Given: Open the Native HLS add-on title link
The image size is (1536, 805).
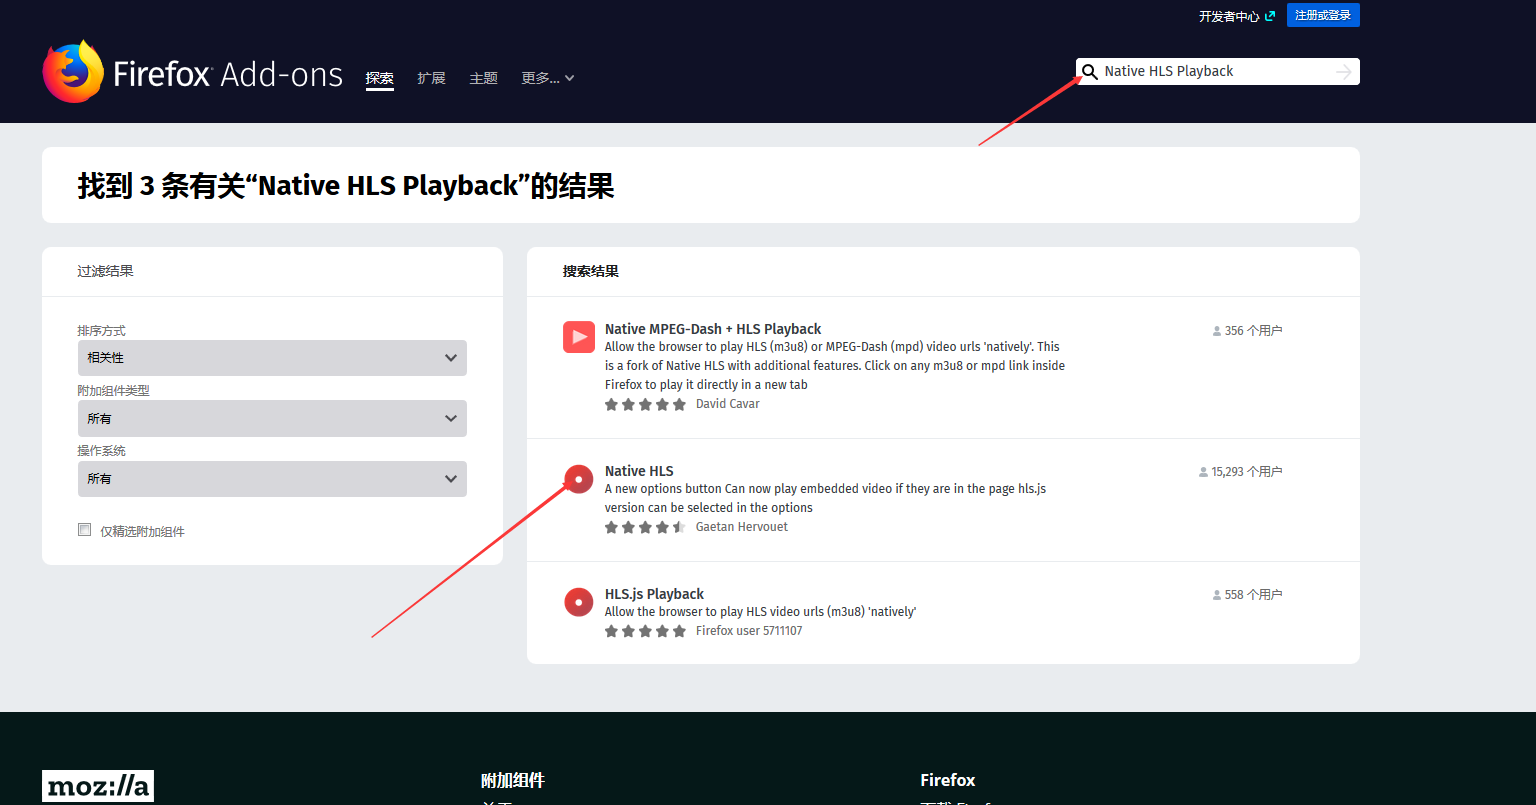Looking at the screenshot, I should click(x=639, y=470).
